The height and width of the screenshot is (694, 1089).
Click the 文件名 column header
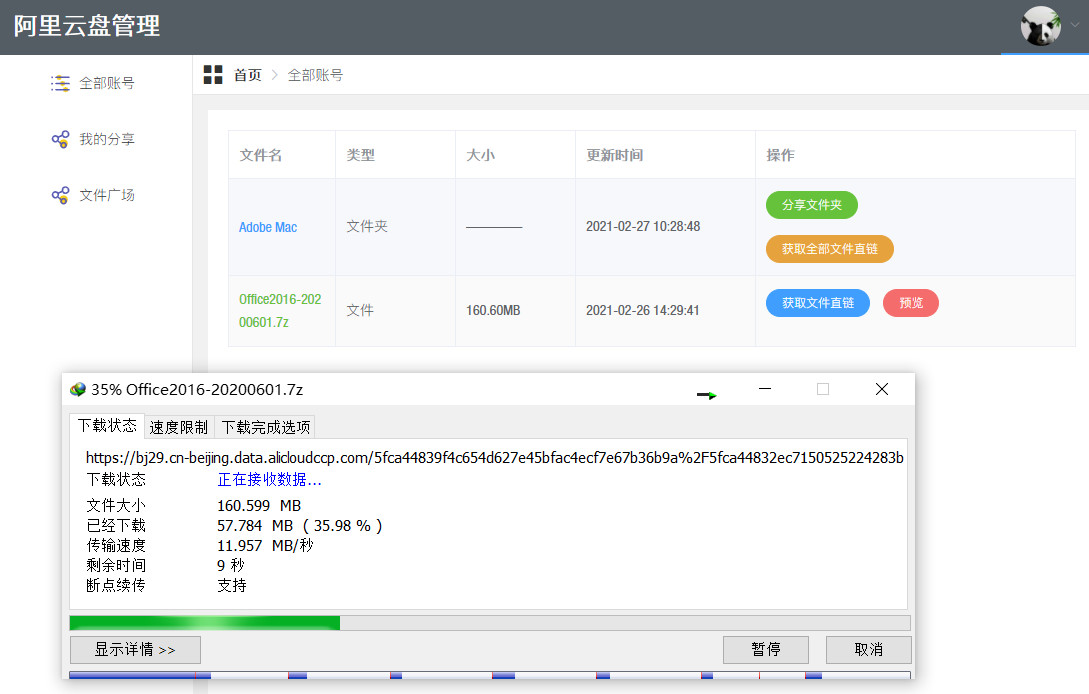click(x=260, y=155)
